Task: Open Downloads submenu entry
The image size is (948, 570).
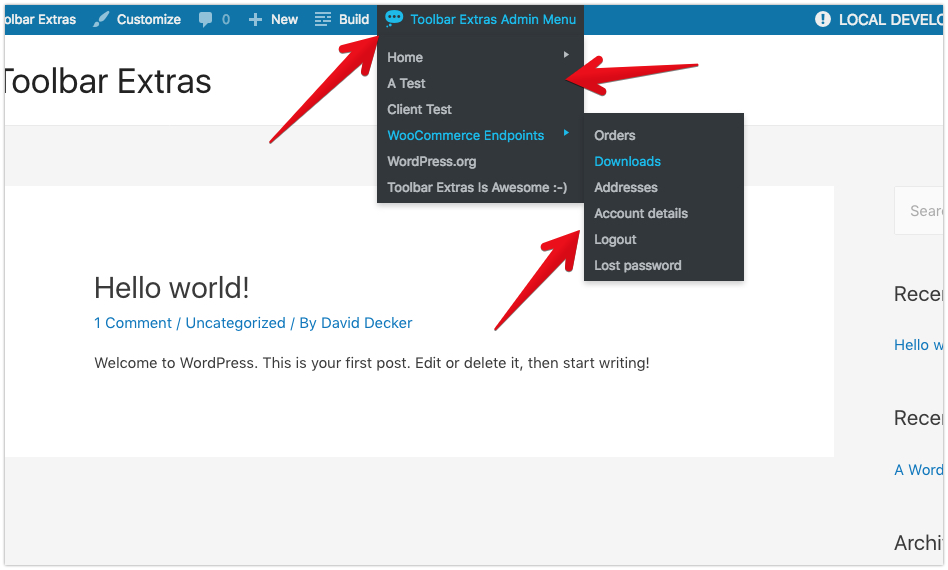Action: tap(628, 161)
